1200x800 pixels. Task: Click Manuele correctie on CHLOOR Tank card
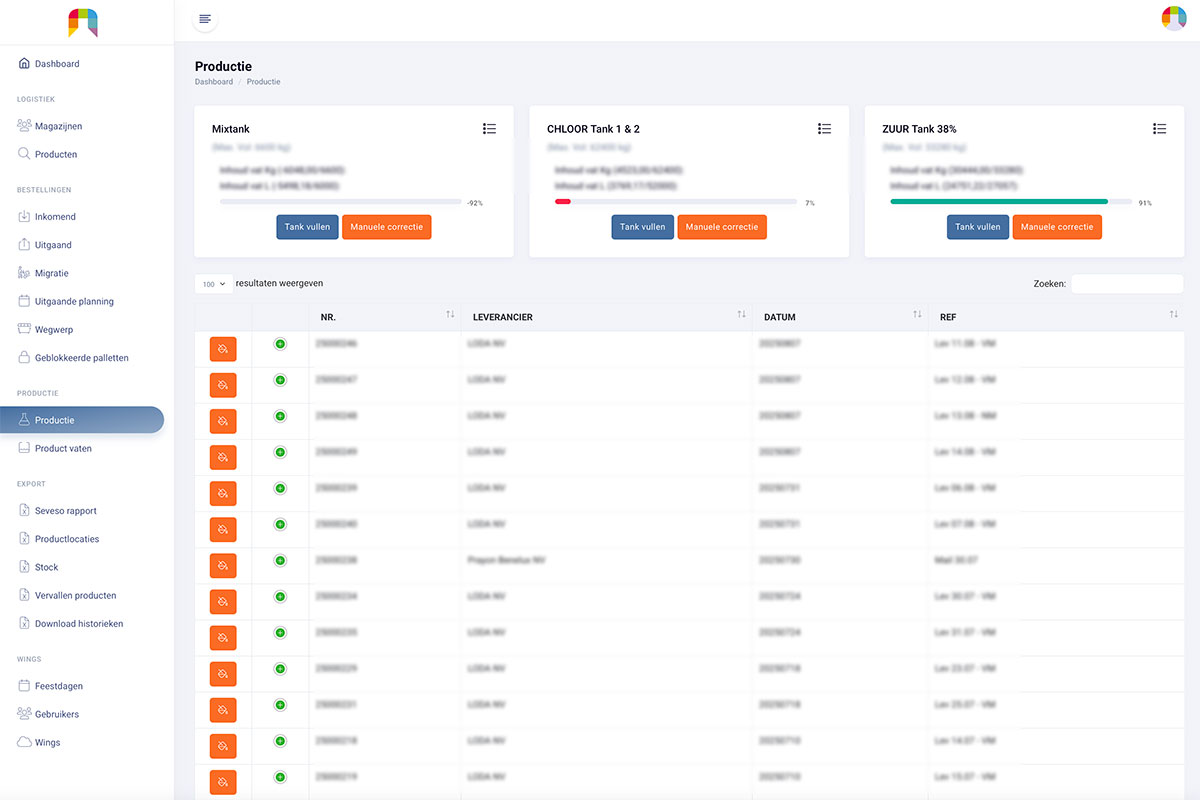[x=722, y=227]
